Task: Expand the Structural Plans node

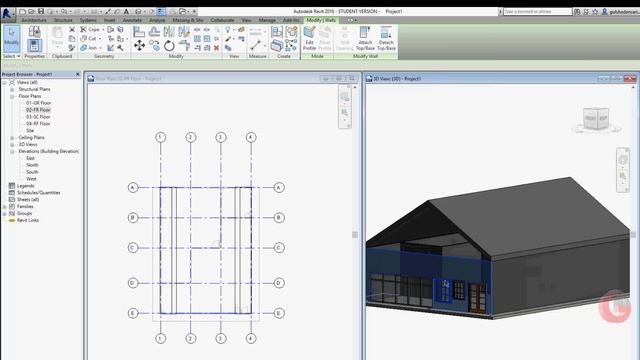Action: [12, 89]
